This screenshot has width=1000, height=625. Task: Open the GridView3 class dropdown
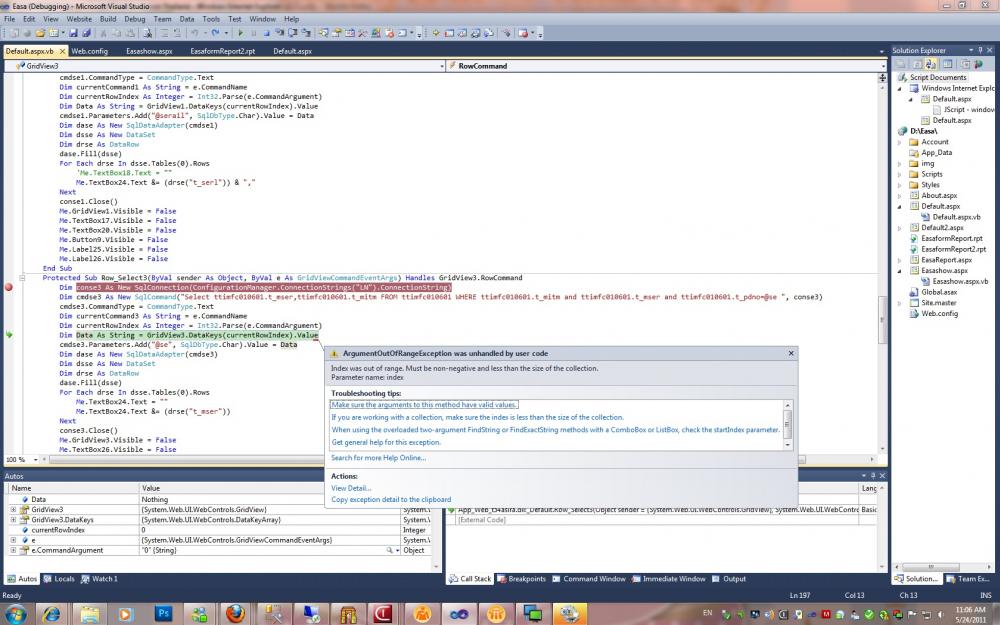pyautogui.click(x=441, y=66)
